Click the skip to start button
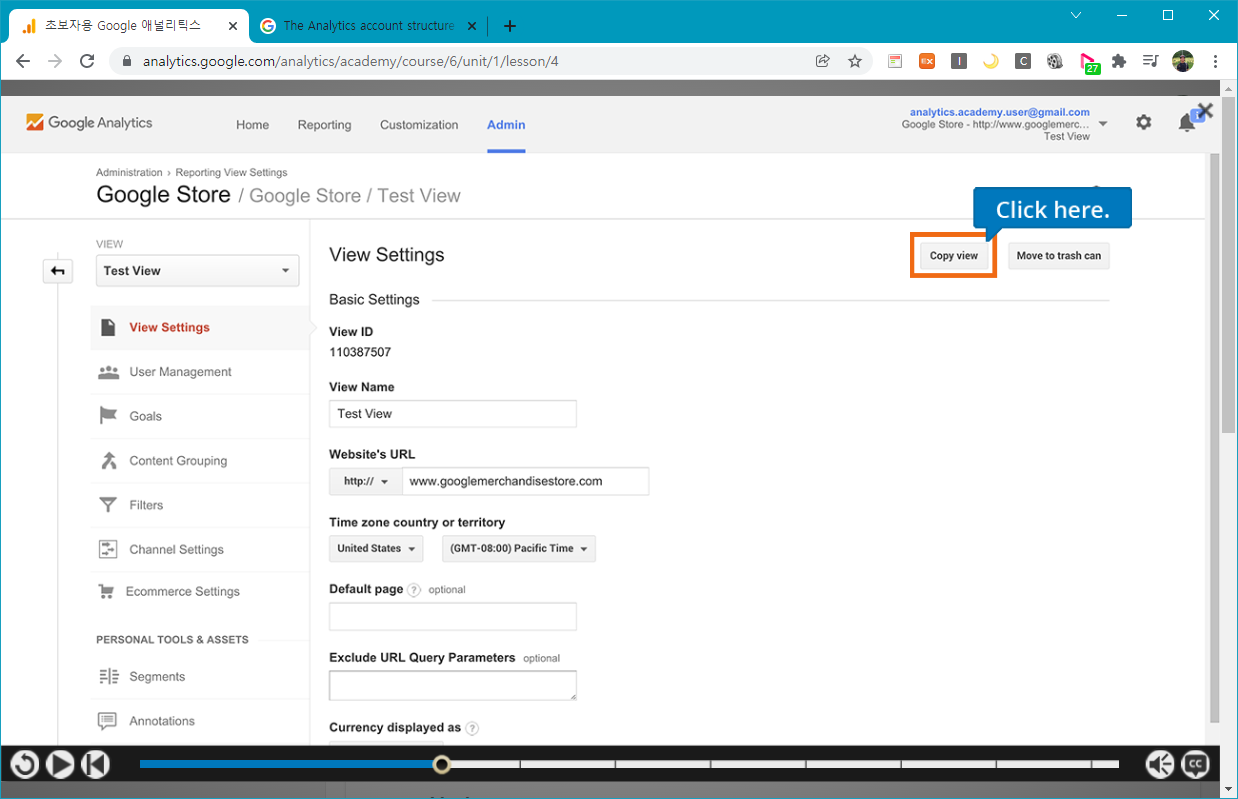This screenshot has height=799, width=1238. tap(94, 765)
